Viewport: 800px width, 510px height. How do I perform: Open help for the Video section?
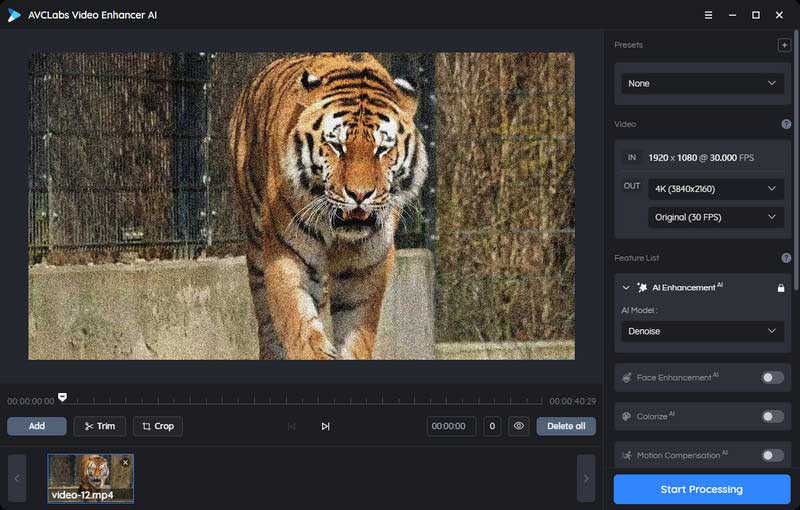786,124
